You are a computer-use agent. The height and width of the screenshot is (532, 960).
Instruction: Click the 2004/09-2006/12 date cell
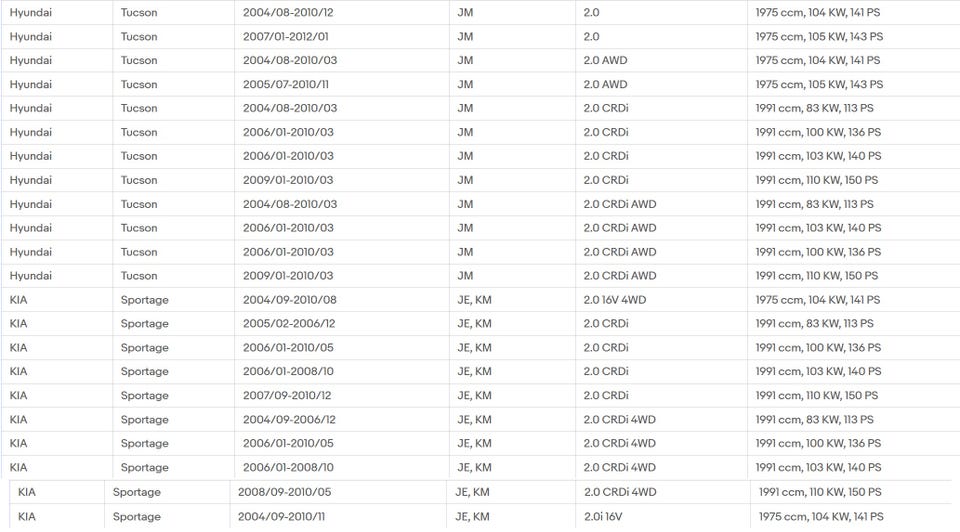pyautogui.click(x=289, y=420)
